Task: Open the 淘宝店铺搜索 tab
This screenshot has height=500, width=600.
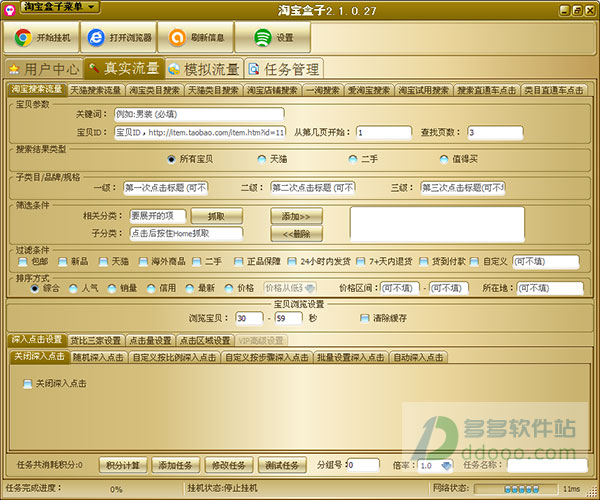Action: coord(272,90)
